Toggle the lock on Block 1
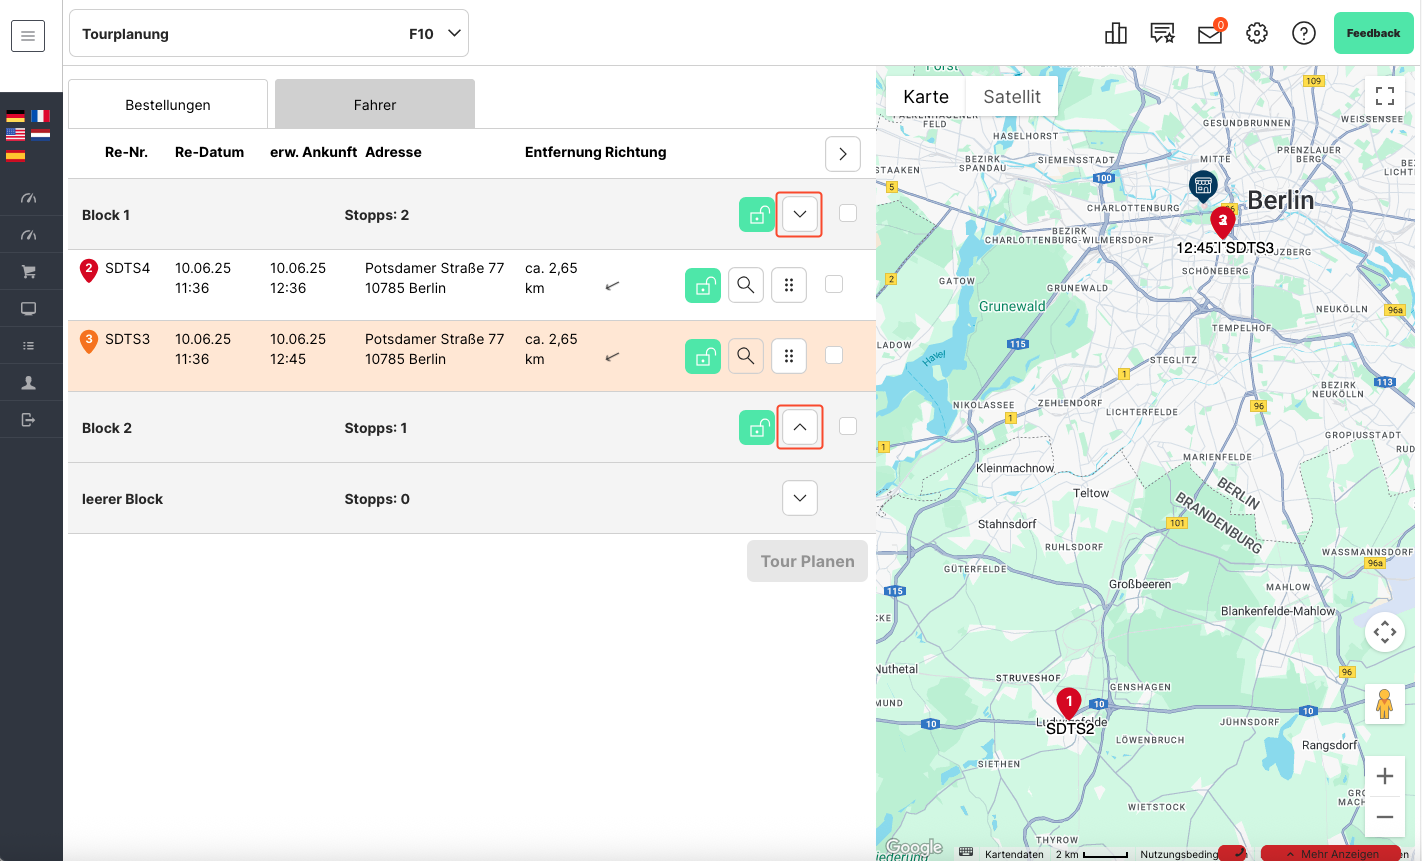This screenshot has height=861, width=1422. point(757,215)
